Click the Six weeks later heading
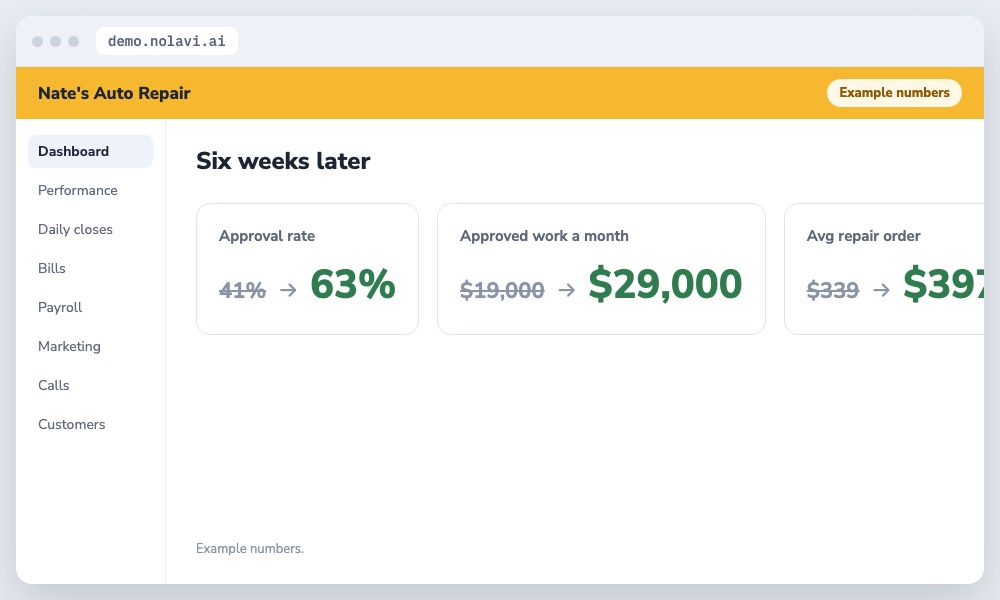 [283, 161]
